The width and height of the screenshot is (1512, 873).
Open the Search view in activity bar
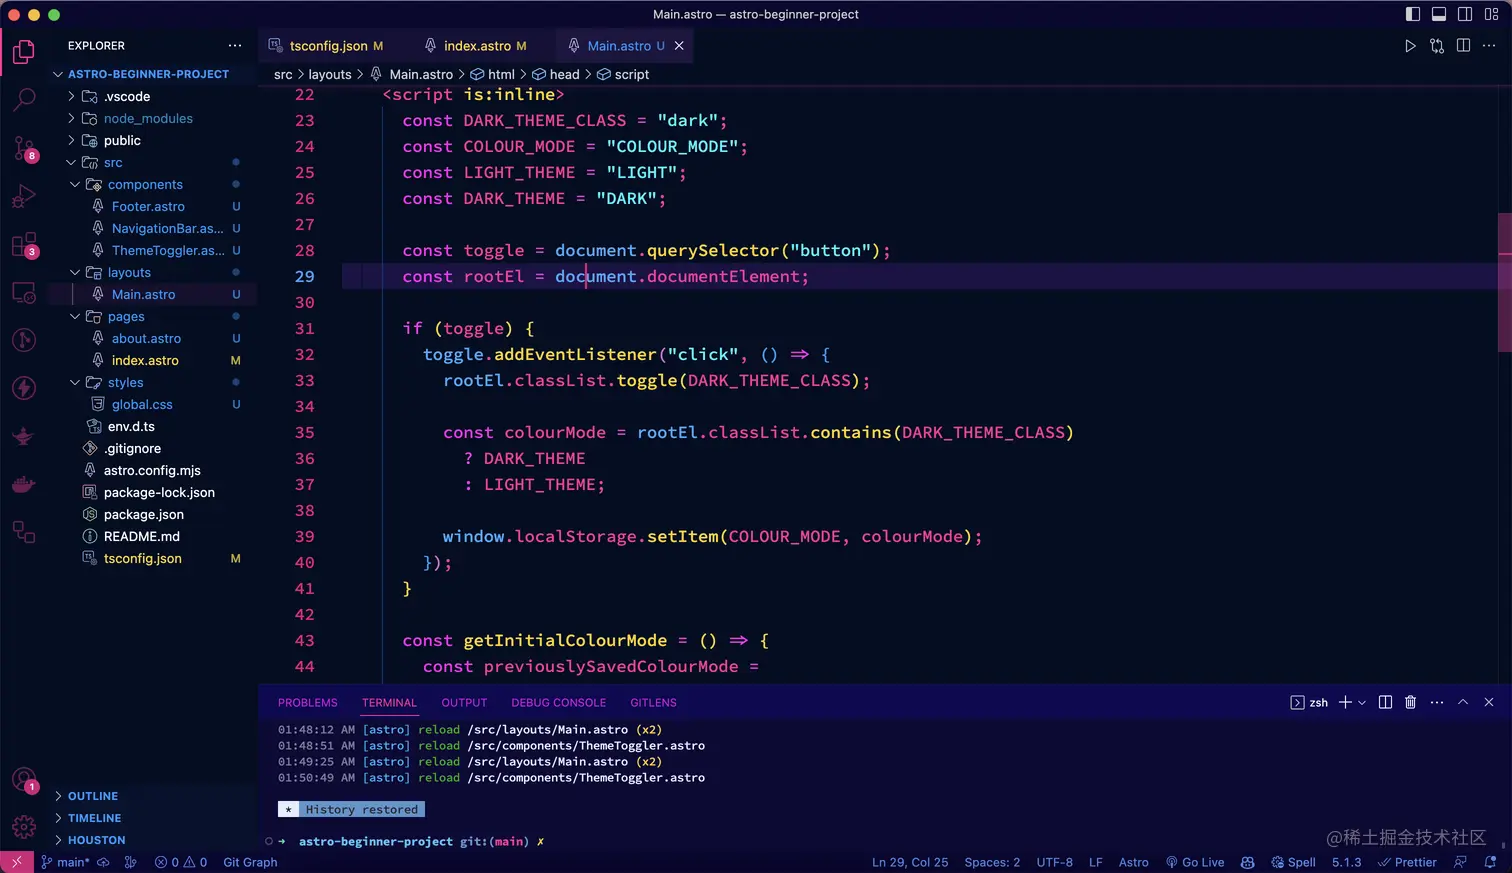point(24,100)
